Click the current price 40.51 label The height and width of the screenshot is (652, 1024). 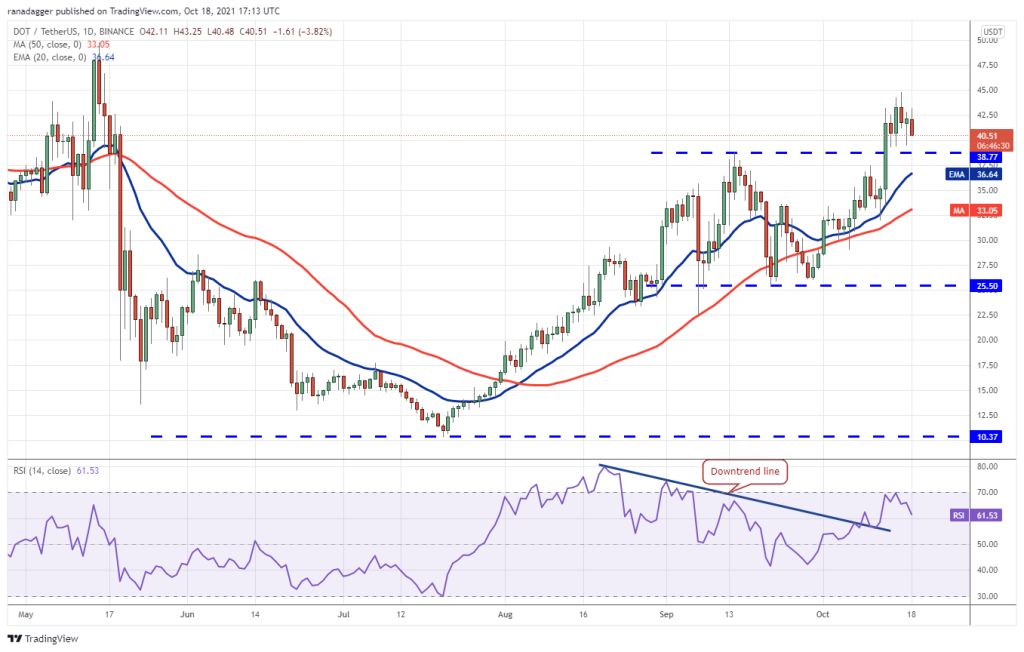point(992,140)
